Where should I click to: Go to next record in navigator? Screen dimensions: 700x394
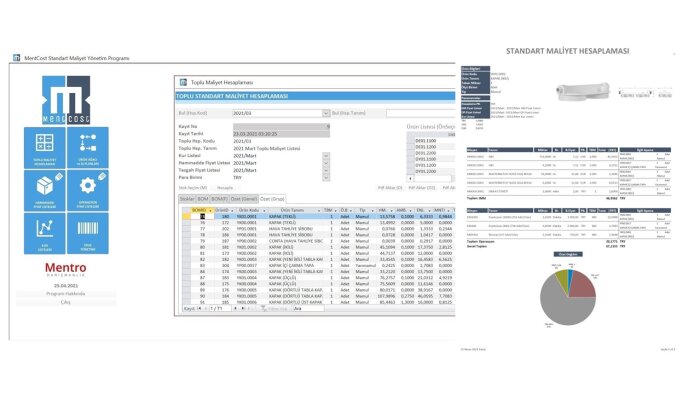click(x=235, y=308)
